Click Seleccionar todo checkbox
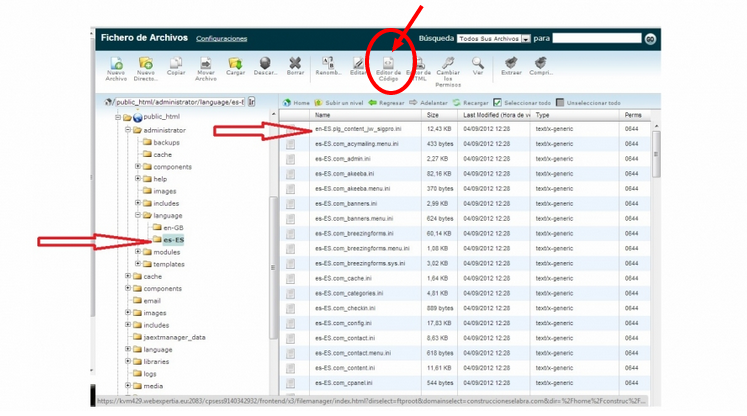This screenshot has width=747, height=416. [x=497, y=102]
